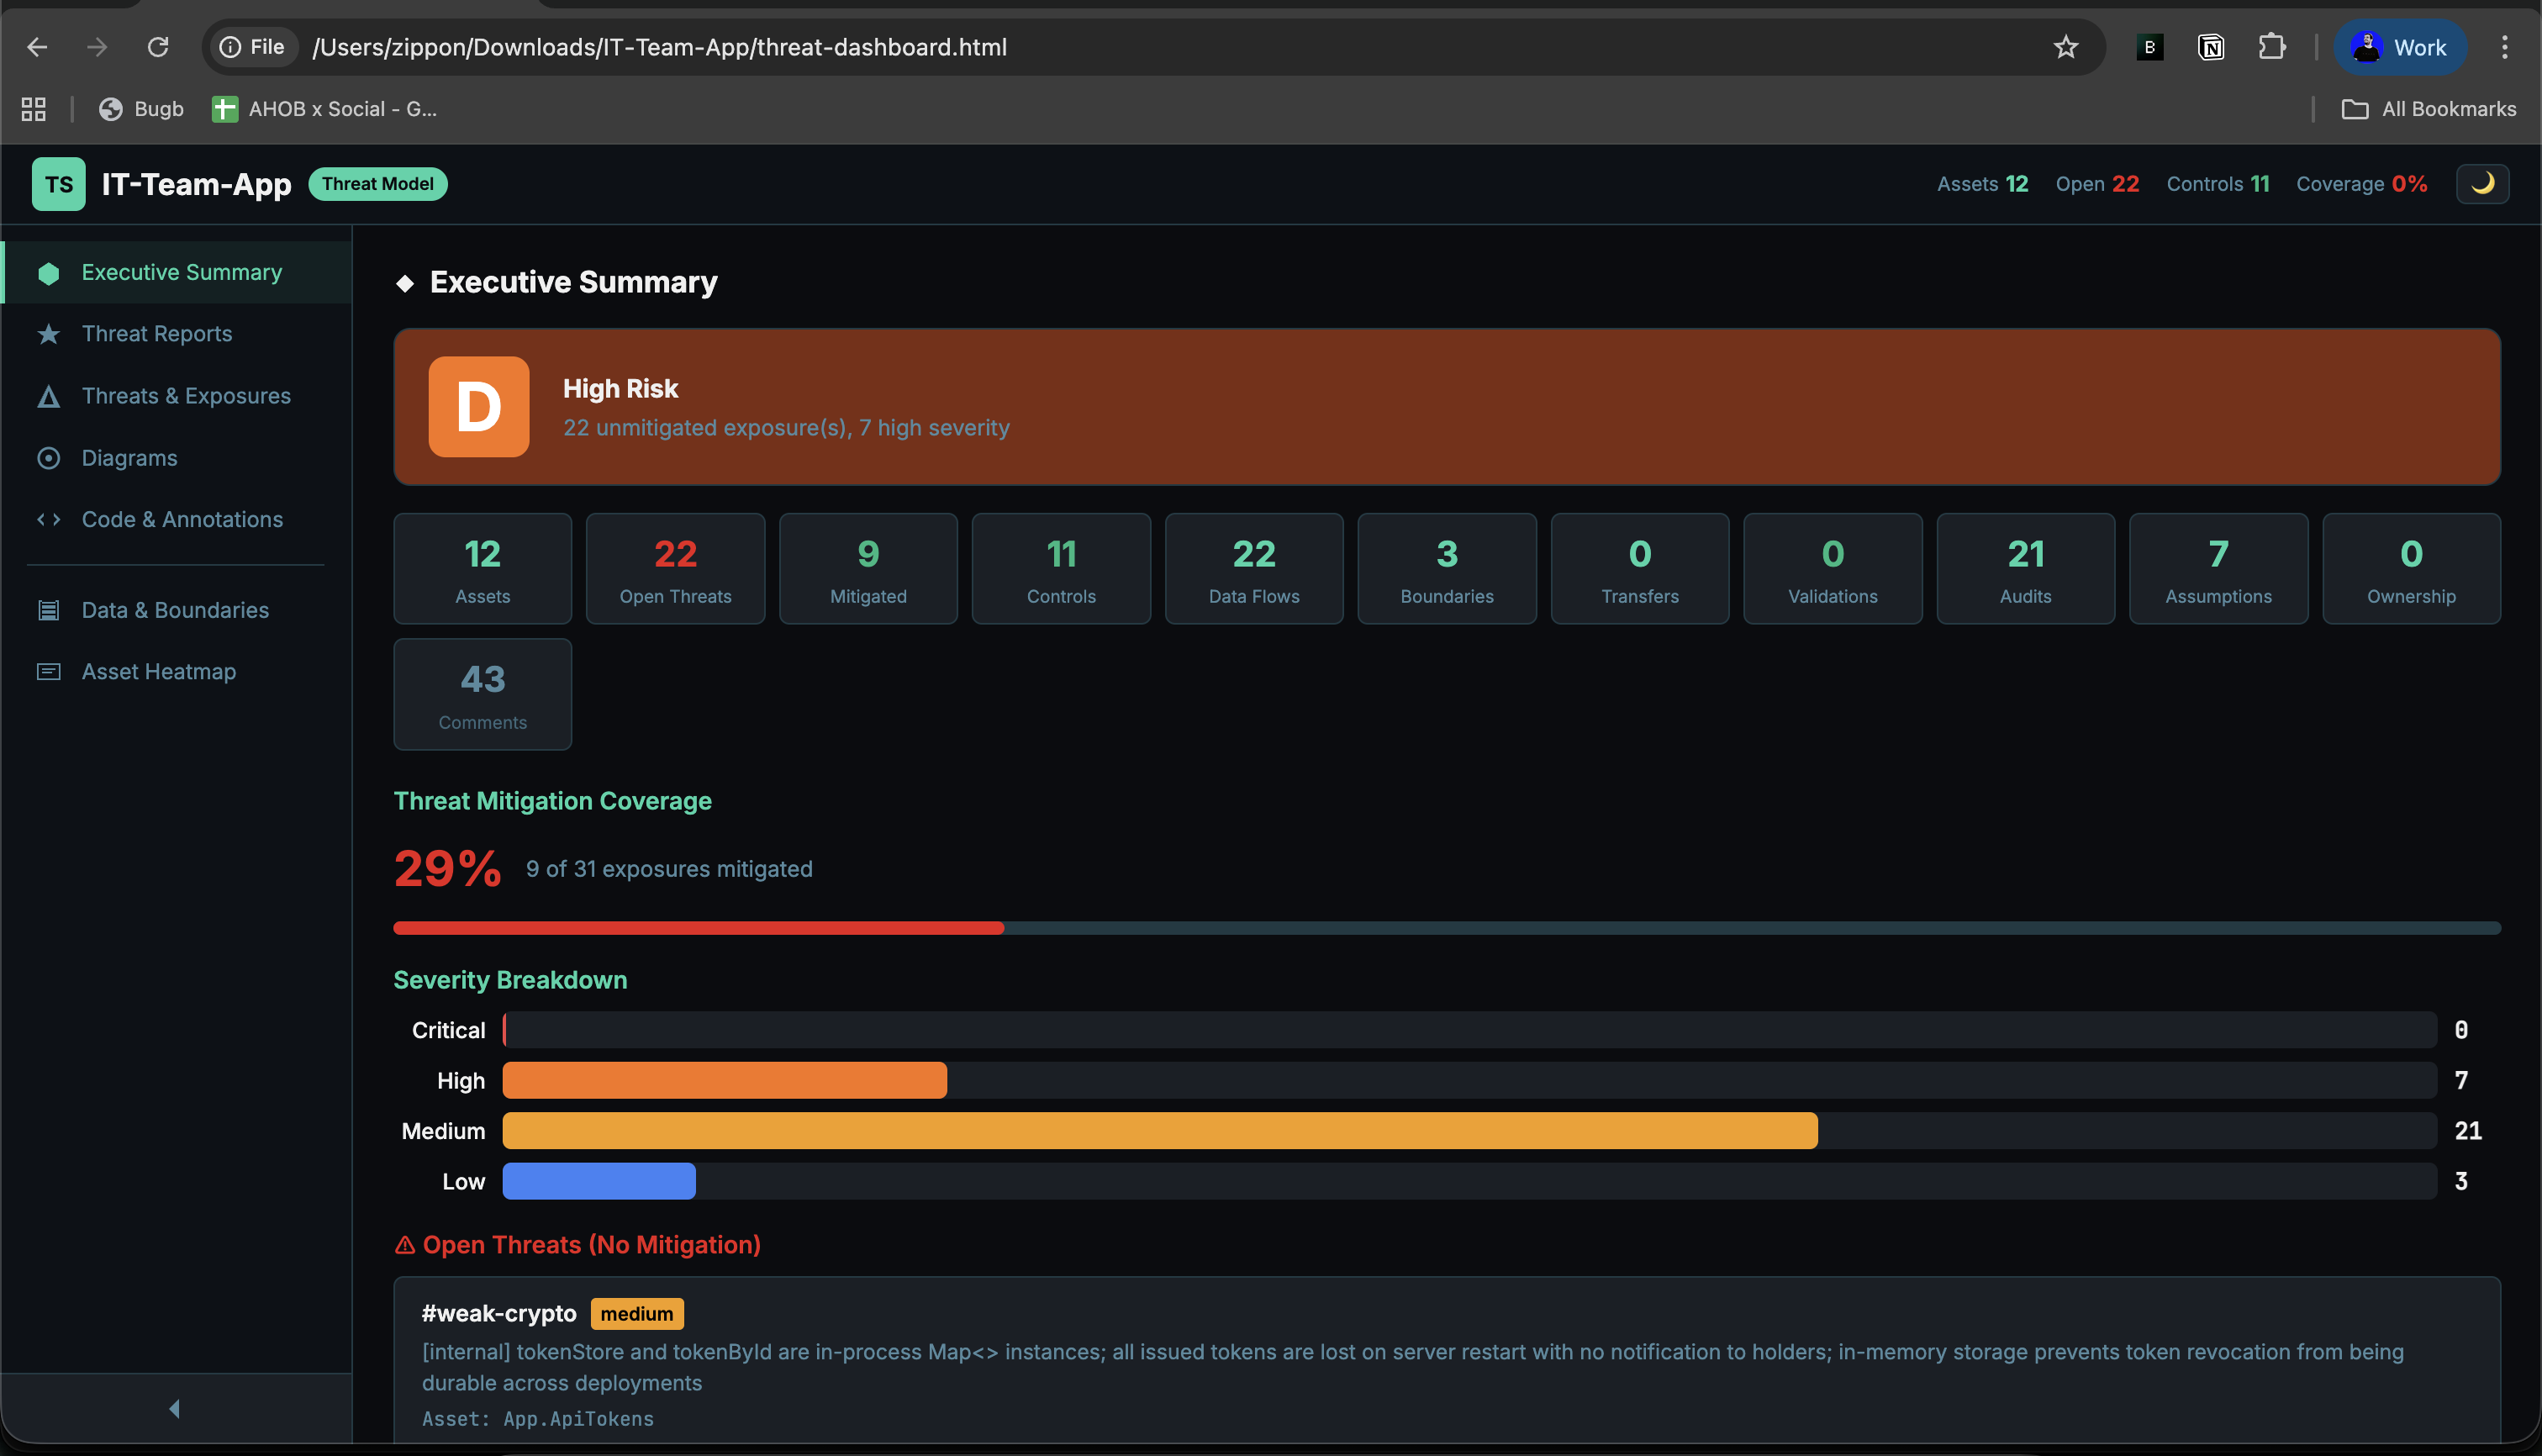This screenshot has height=1456, width=2542.
Task: Select the Code & Annotations brackets icon
Action: (x=49, y=519)
